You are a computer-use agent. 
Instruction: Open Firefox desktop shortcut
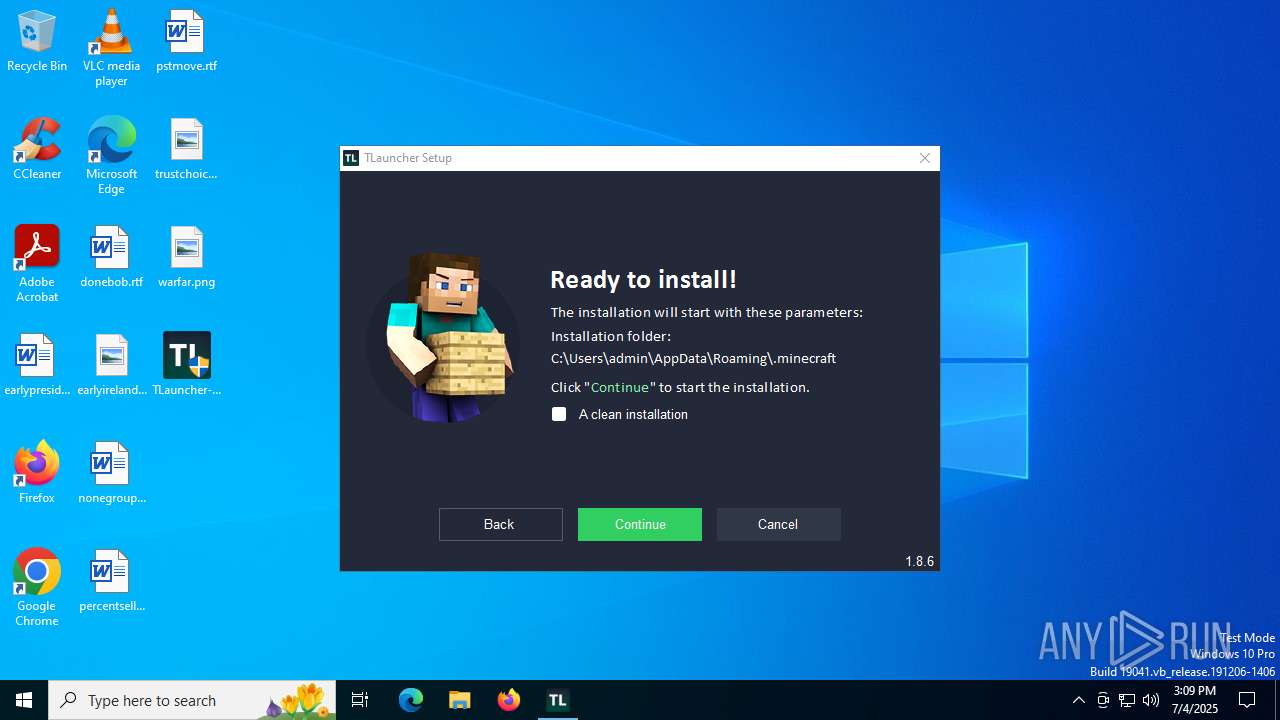coord(37,473)
